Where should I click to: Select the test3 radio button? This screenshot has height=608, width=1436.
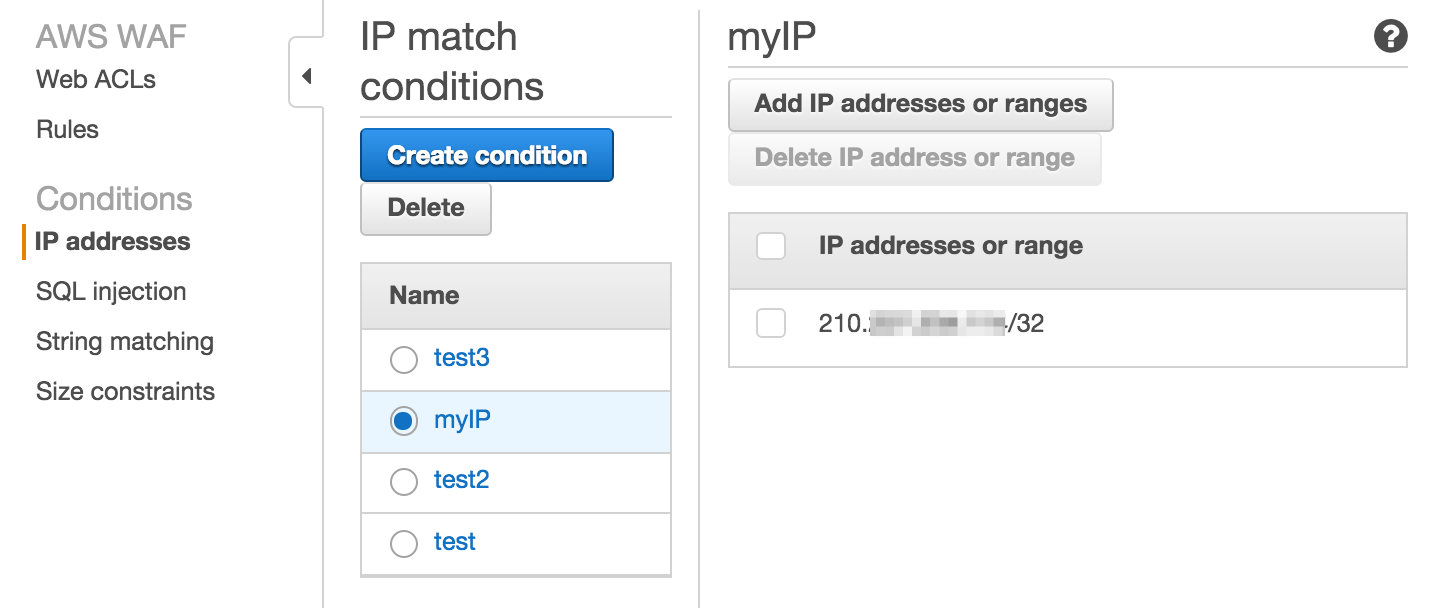point(404,360)
